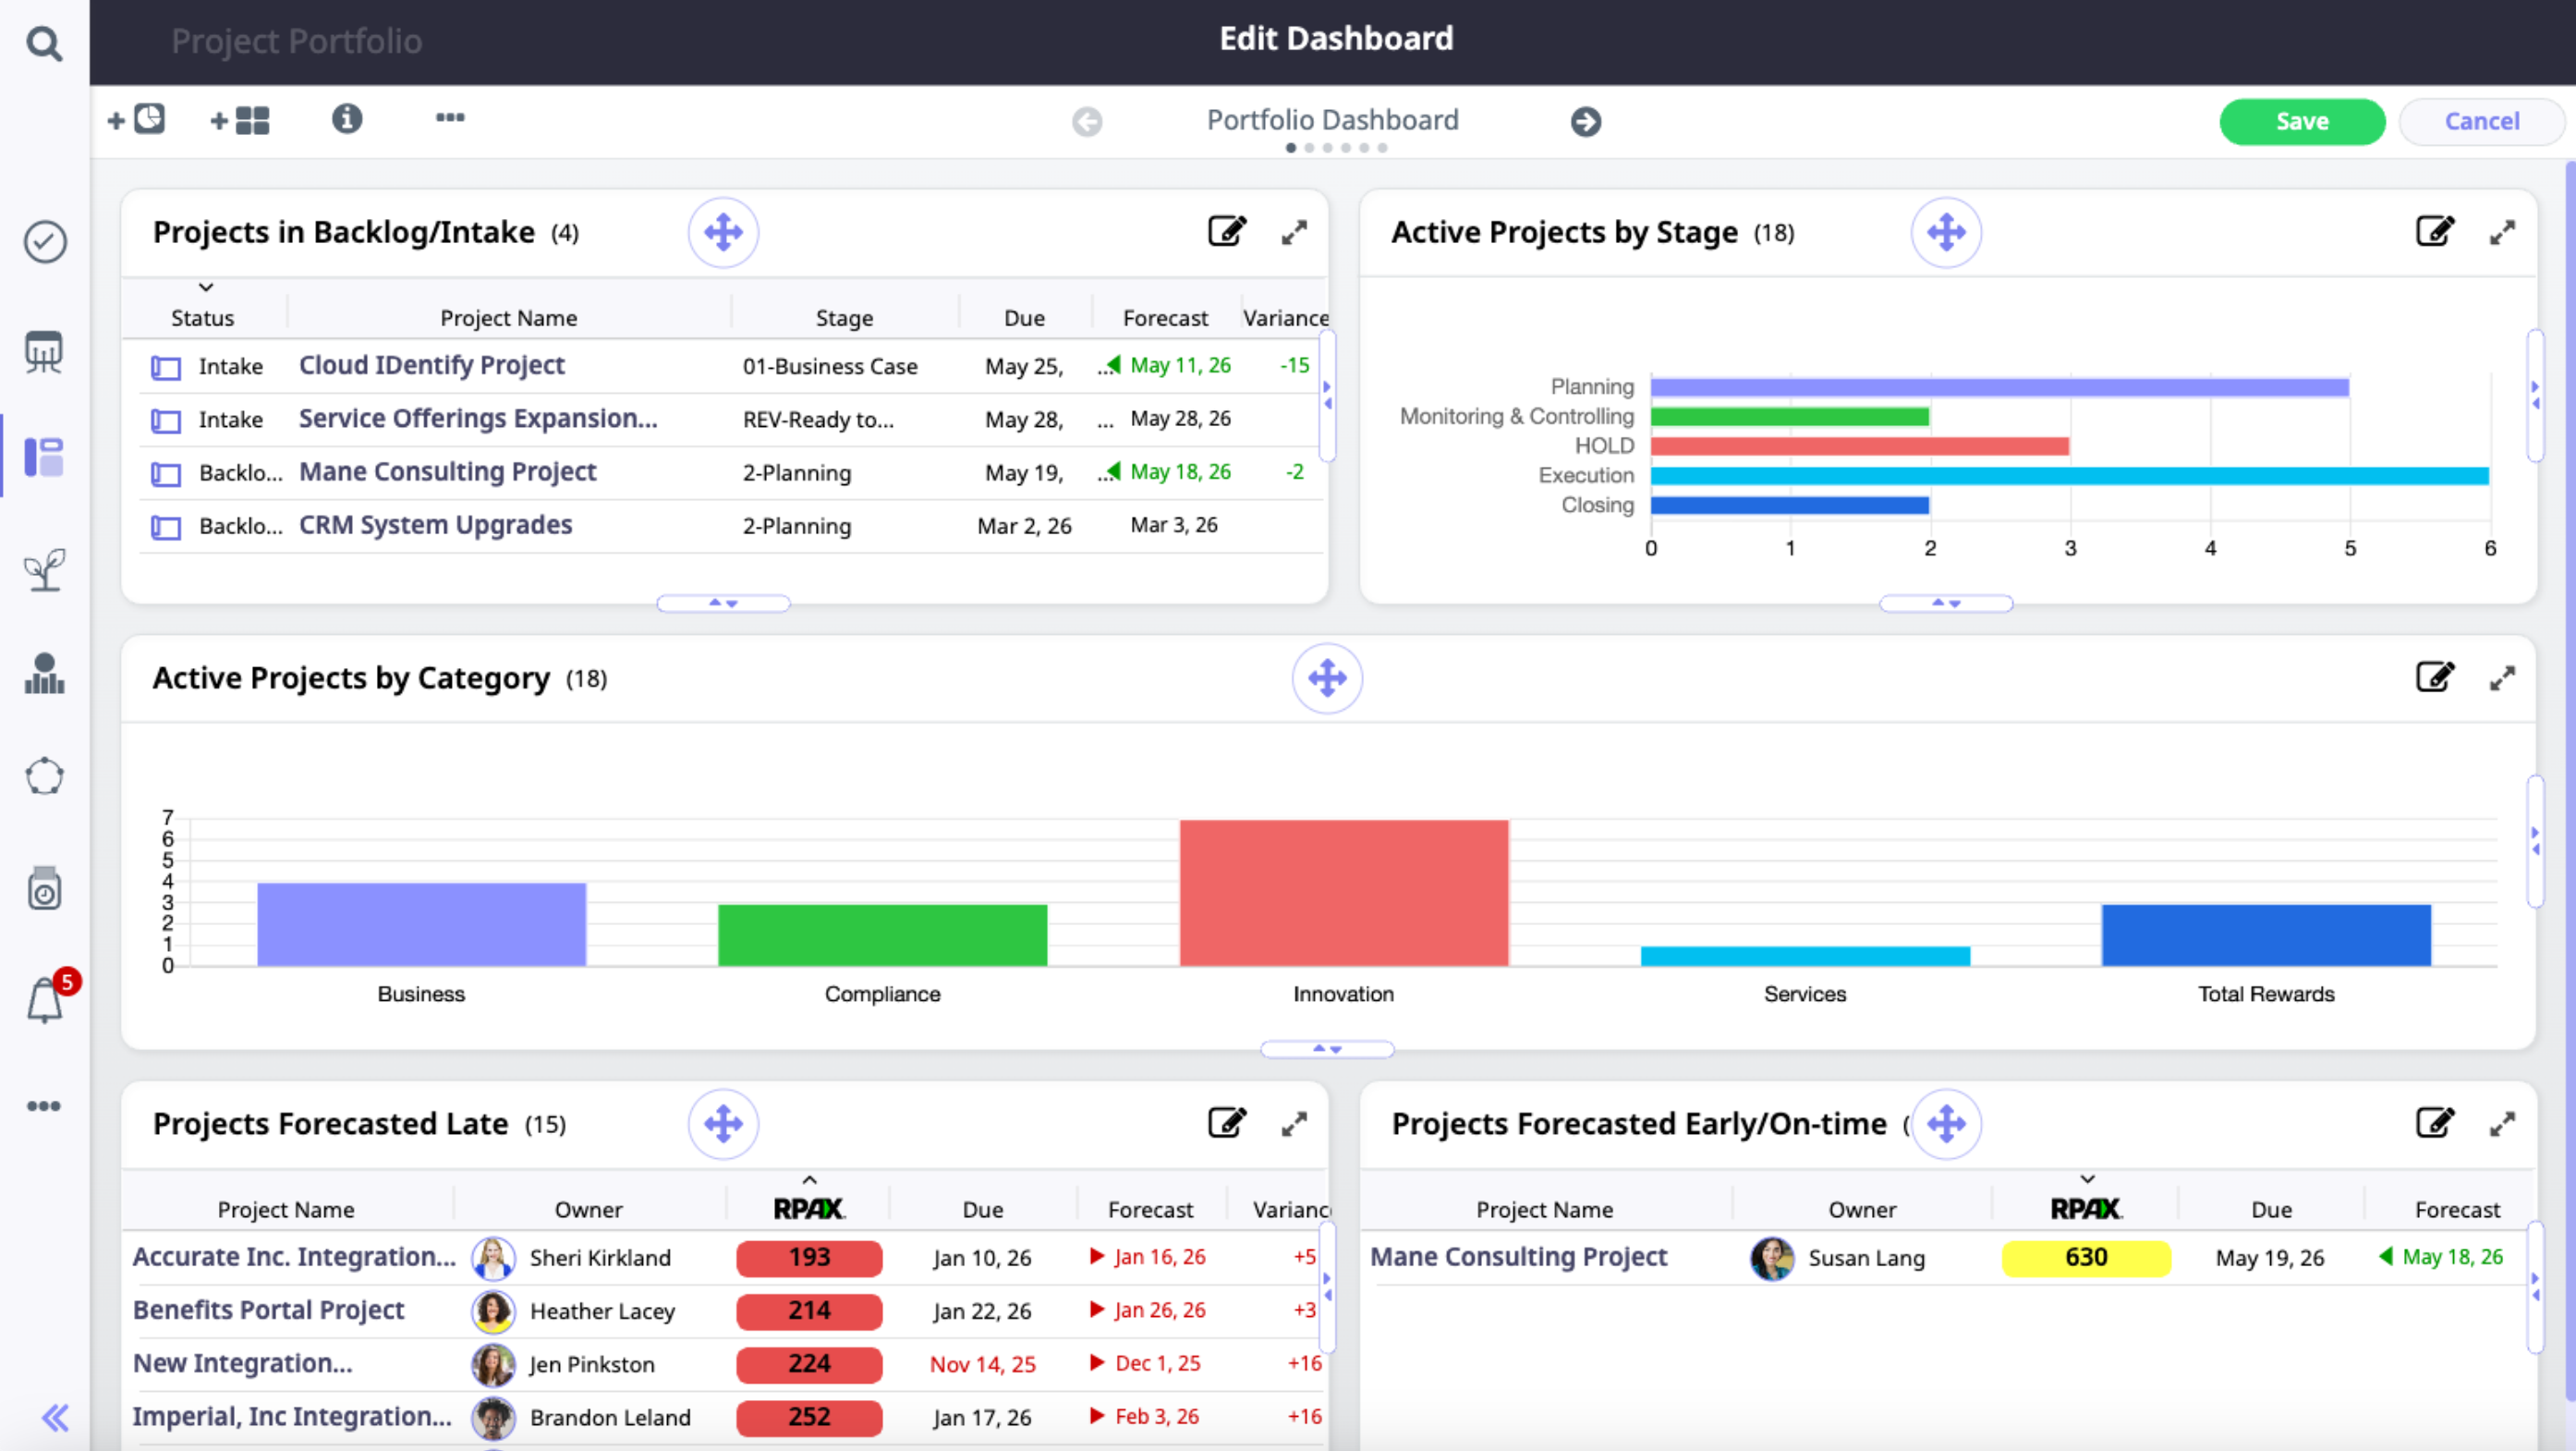2576x1451 pixels.
Task: Cancel the dashboard editing
Action: coord(2481,121)
